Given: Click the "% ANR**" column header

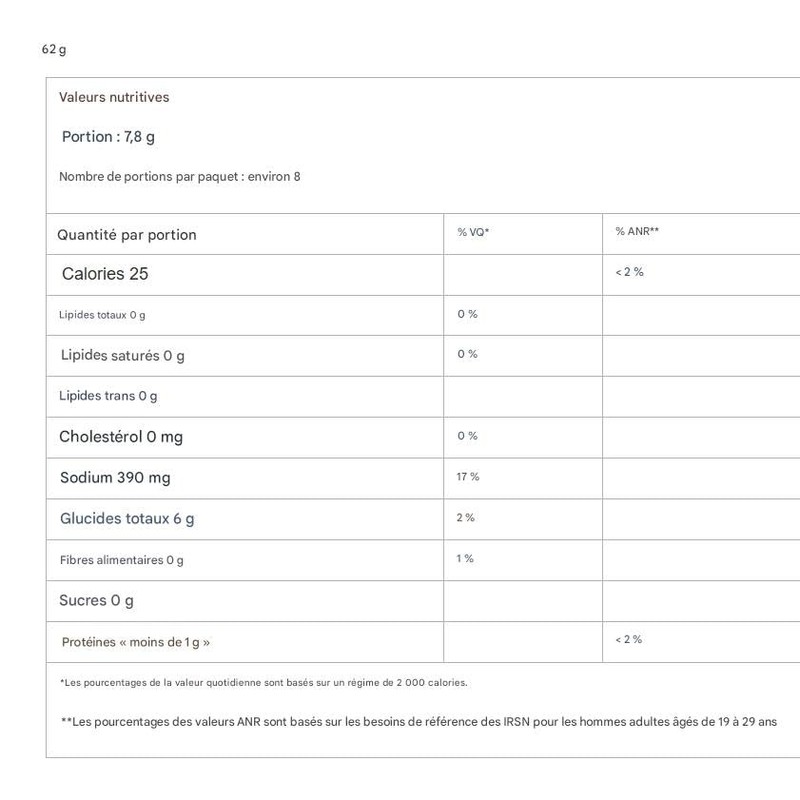Looking at the screenshot, I should click(637, 232).
